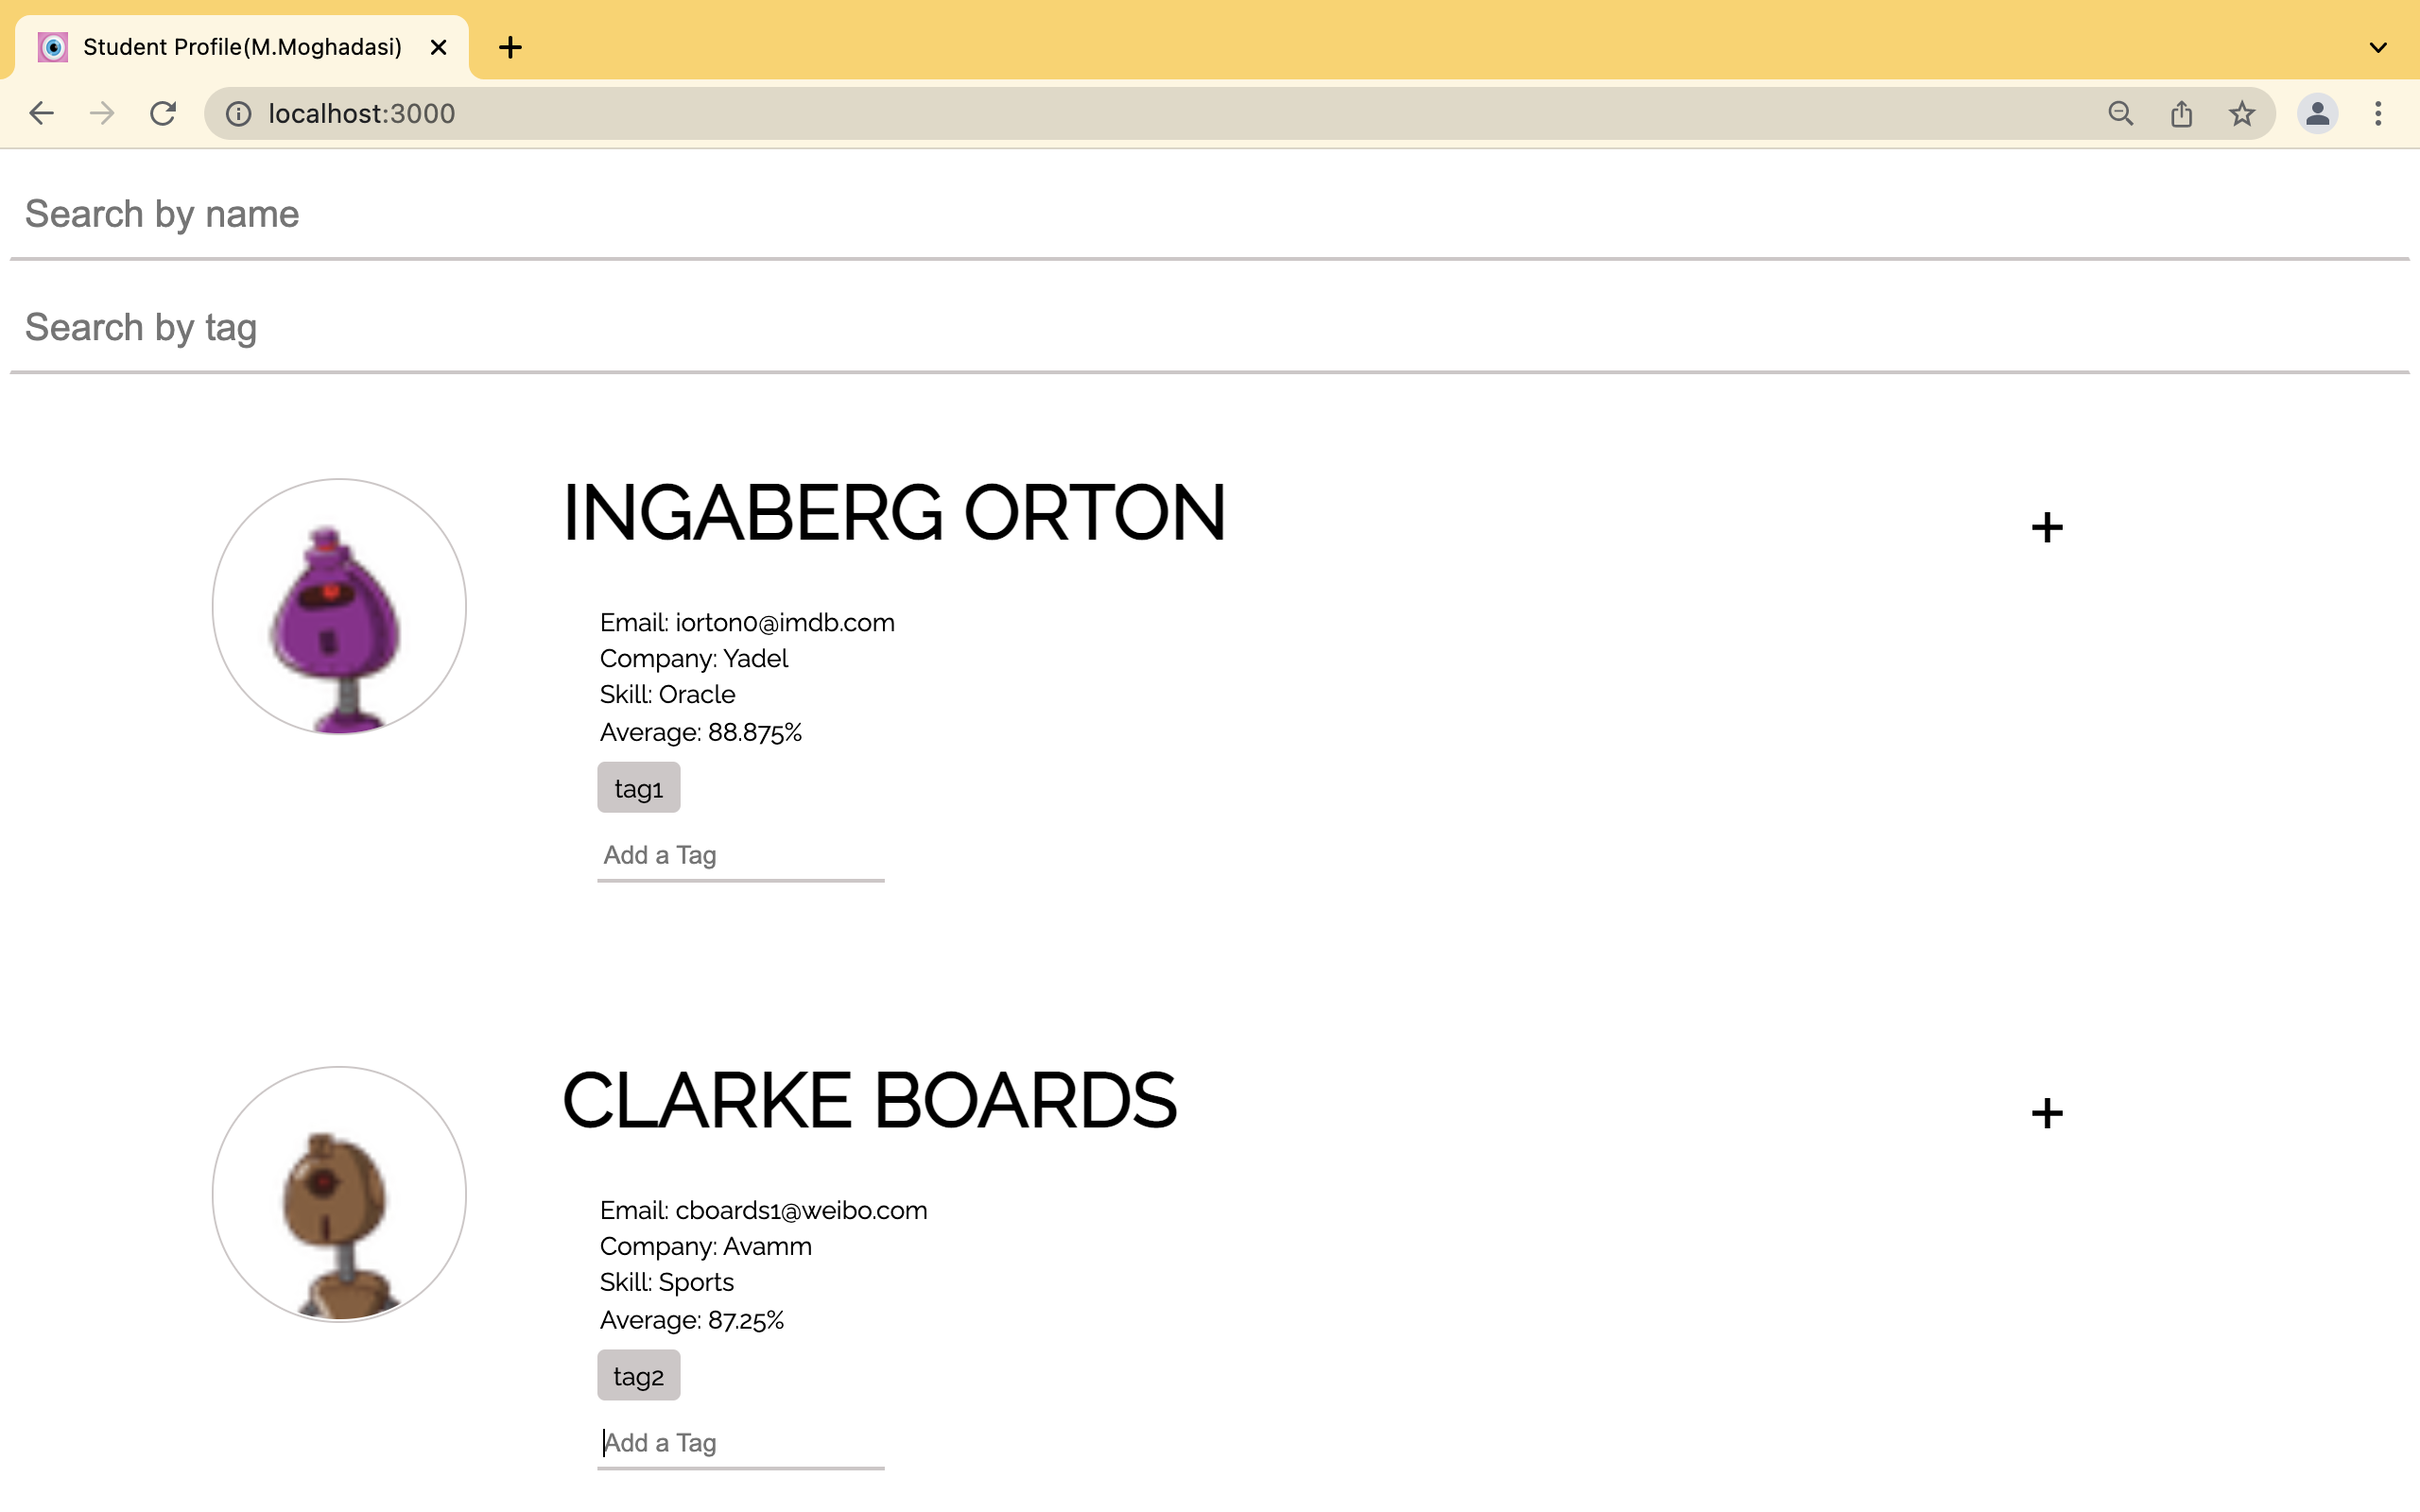This screenshot has height=1512, width=2420.
Task: Click the Company: Avamm line
Action: pyautogui.click(x=706, y=1247)
